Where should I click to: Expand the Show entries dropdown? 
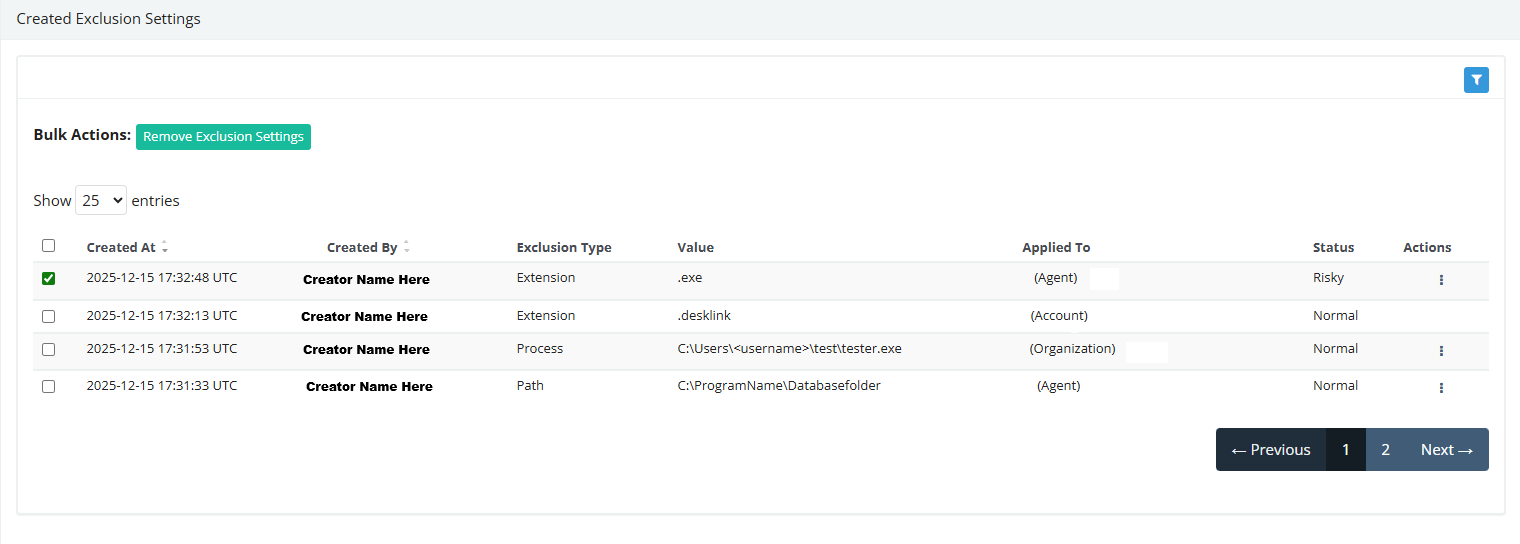[x=101, y=200]
